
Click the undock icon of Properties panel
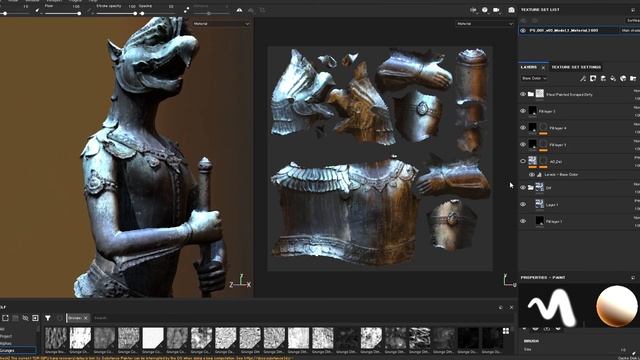633,278
